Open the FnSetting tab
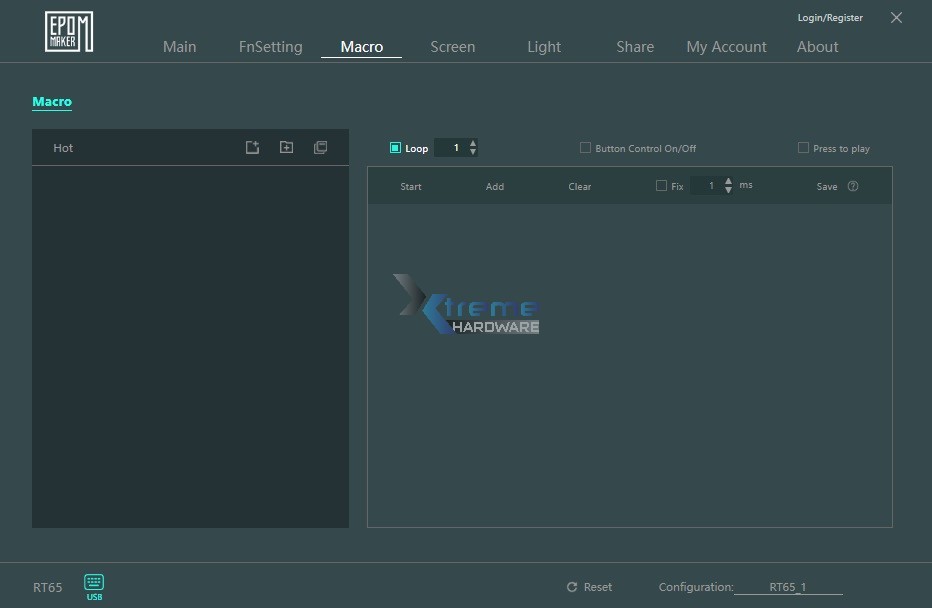 [270, 46]
